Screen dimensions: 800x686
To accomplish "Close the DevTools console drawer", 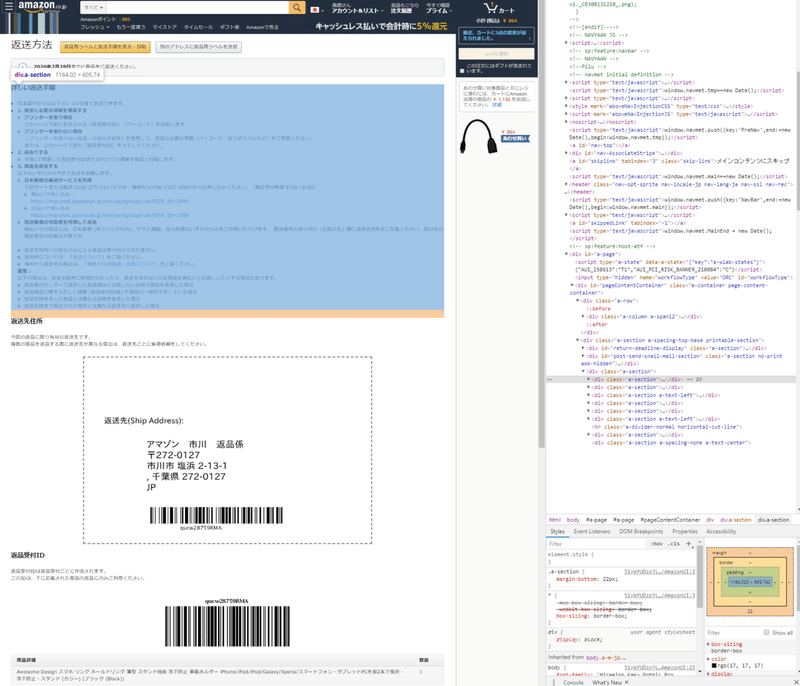I will coord(796,682).
